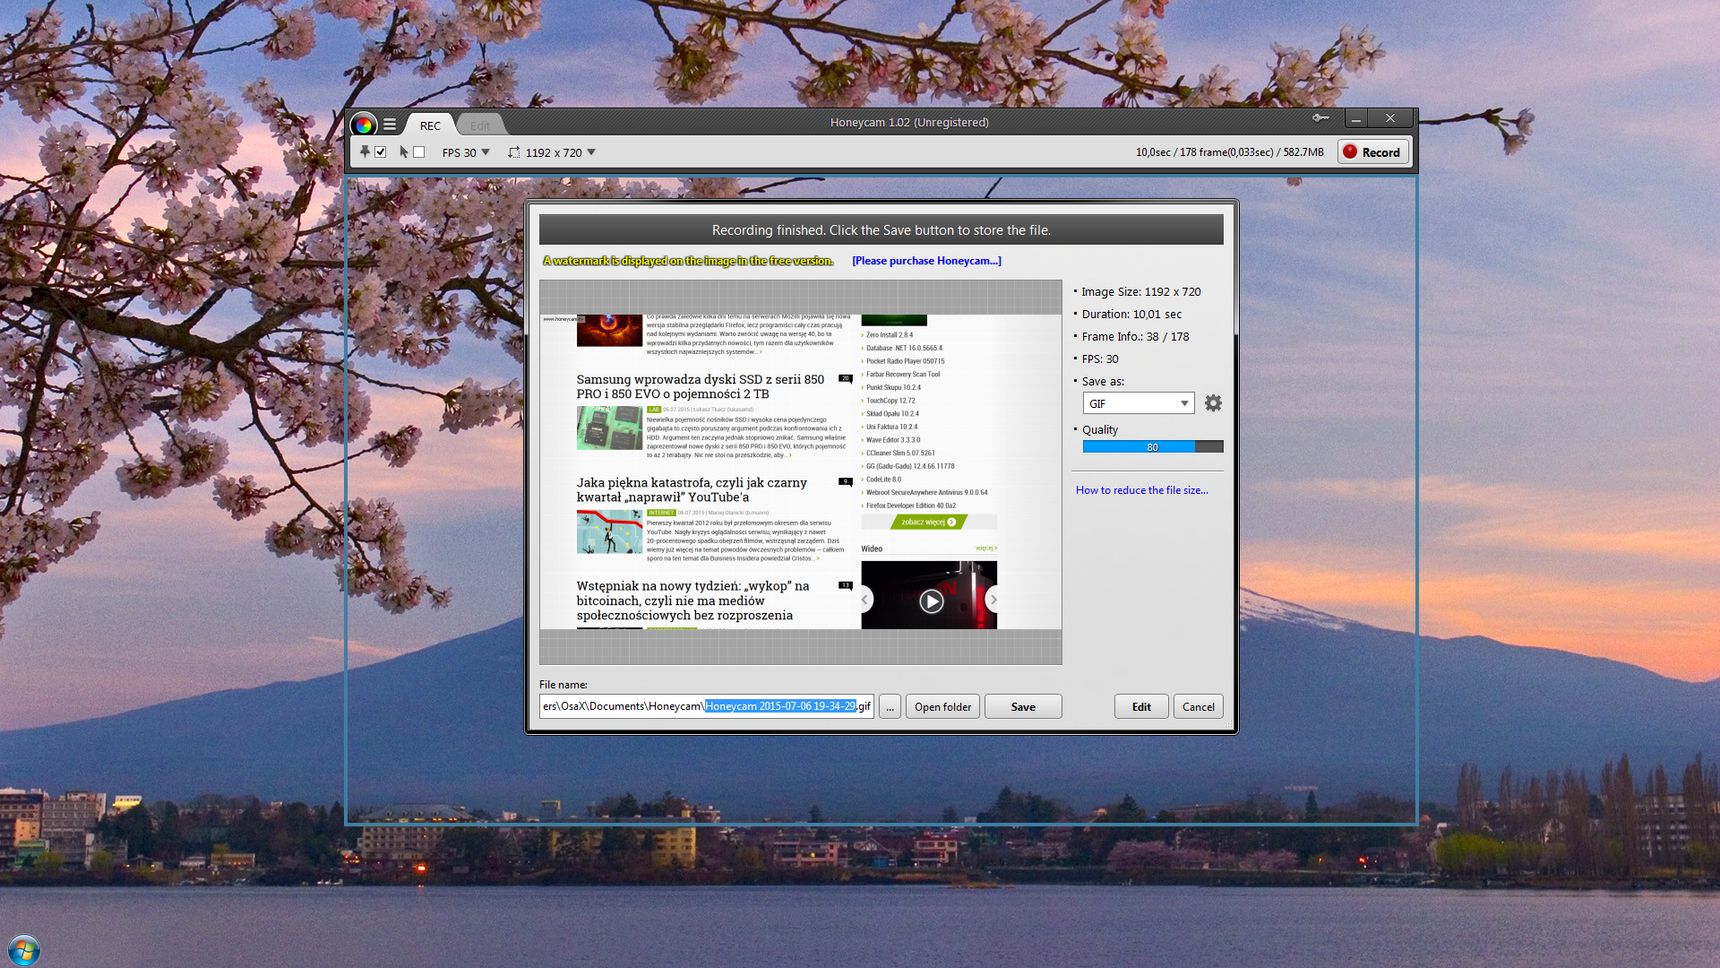Click the pin icon in toolbar
The image size is (1720, 968).
[x=365, y=152]
